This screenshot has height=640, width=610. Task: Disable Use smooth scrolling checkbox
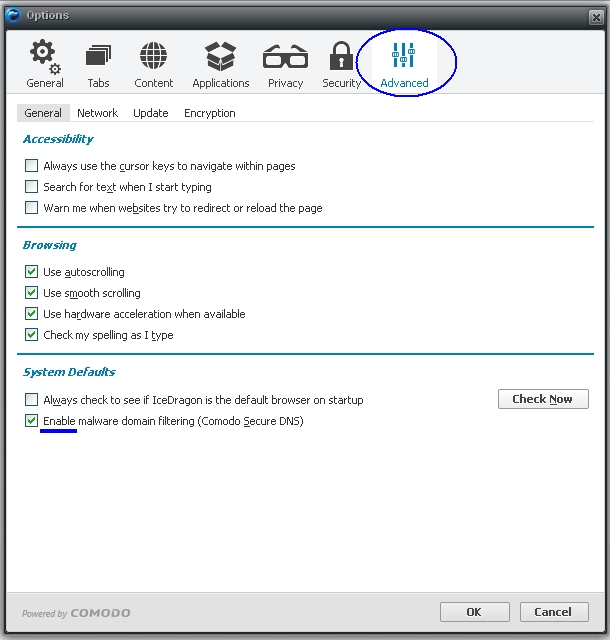pos(31,293)
